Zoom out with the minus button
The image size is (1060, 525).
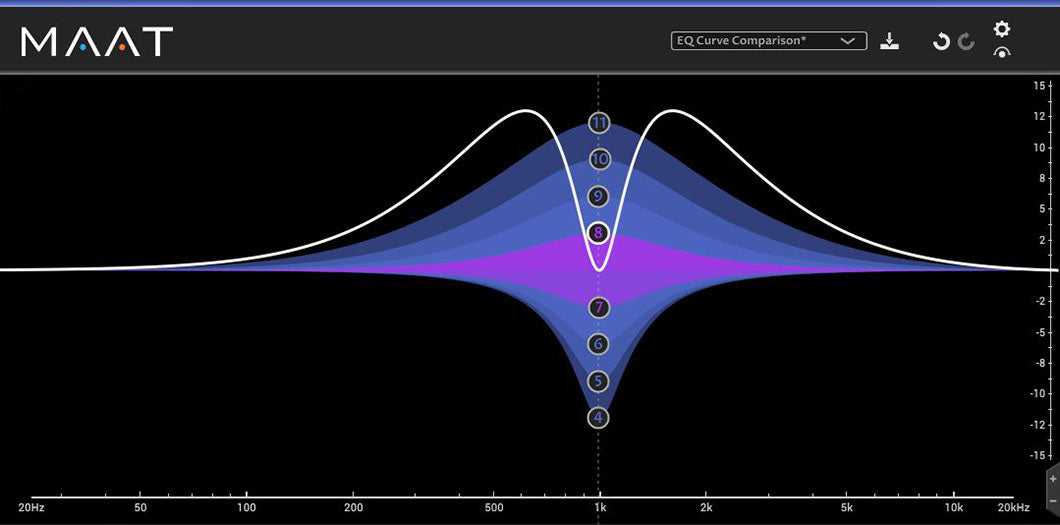click(1053, 499)
